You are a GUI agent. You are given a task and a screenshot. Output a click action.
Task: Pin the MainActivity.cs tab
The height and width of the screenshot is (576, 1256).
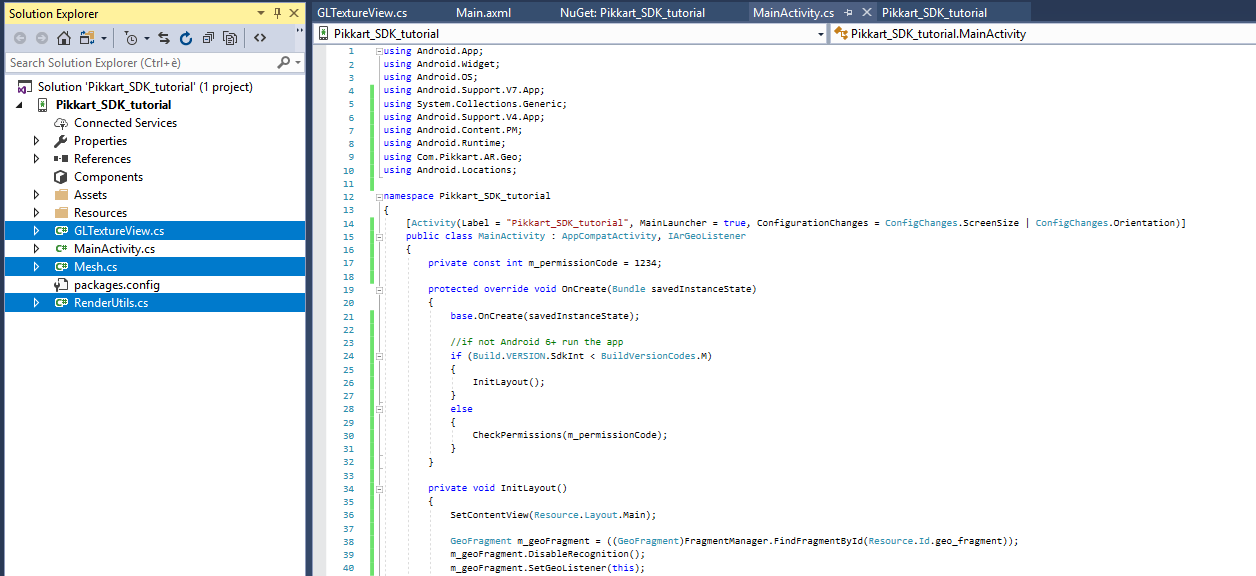pyautogui.click(x=848, y=13)
